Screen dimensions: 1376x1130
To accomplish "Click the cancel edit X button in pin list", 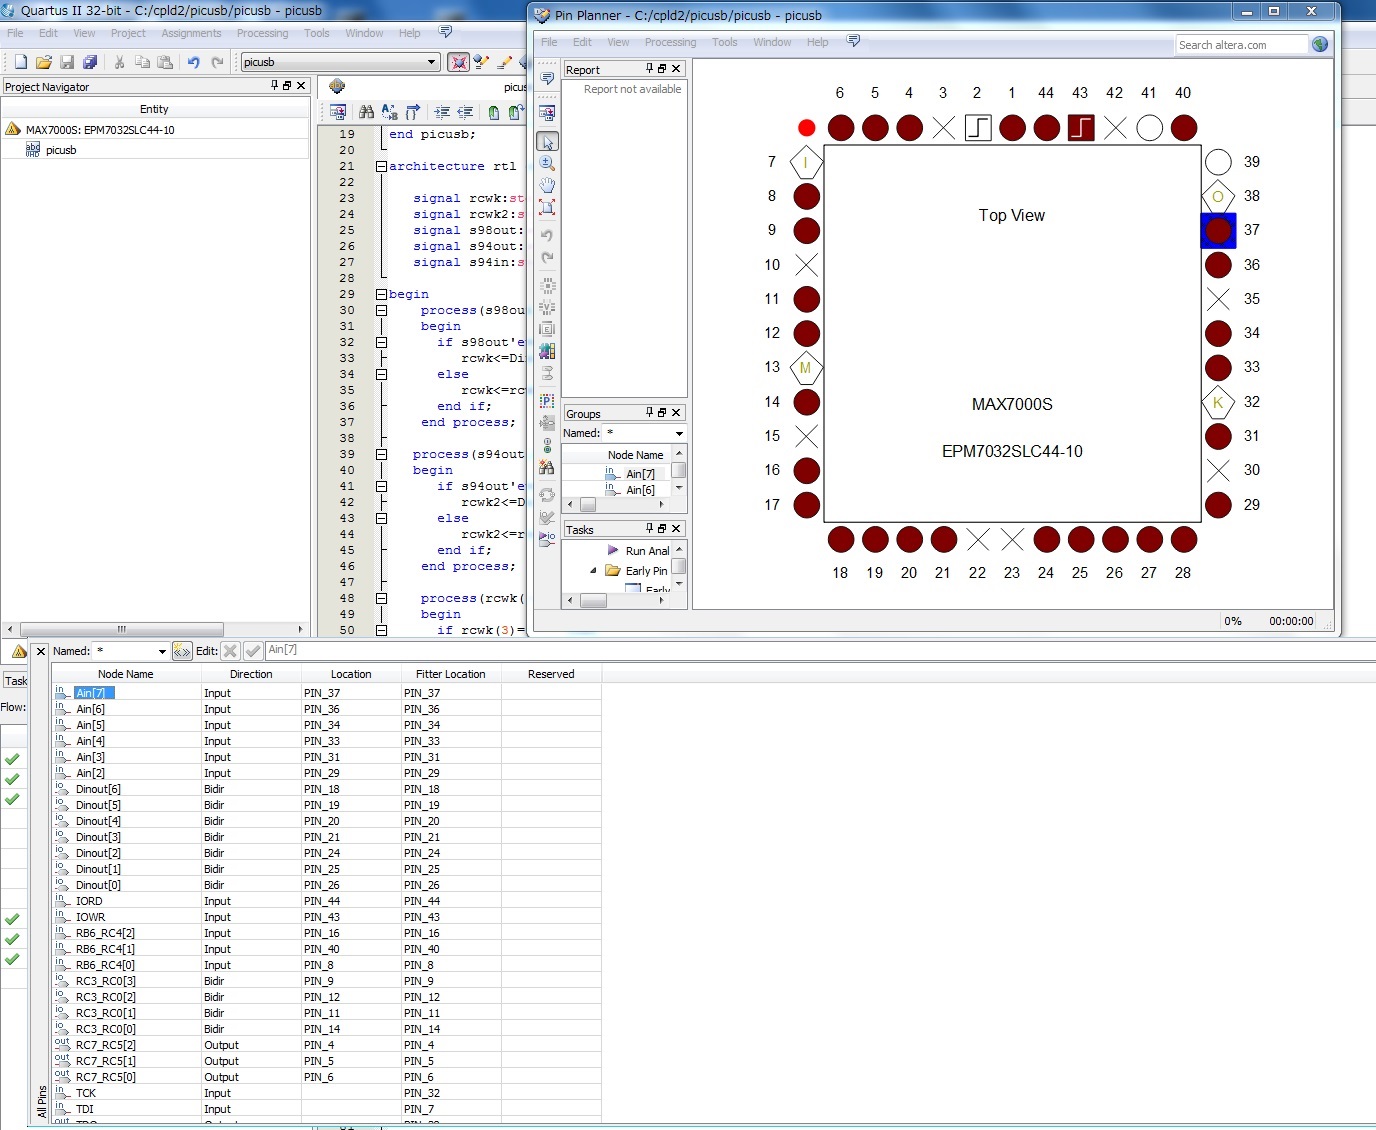I will tap(230, 651).
